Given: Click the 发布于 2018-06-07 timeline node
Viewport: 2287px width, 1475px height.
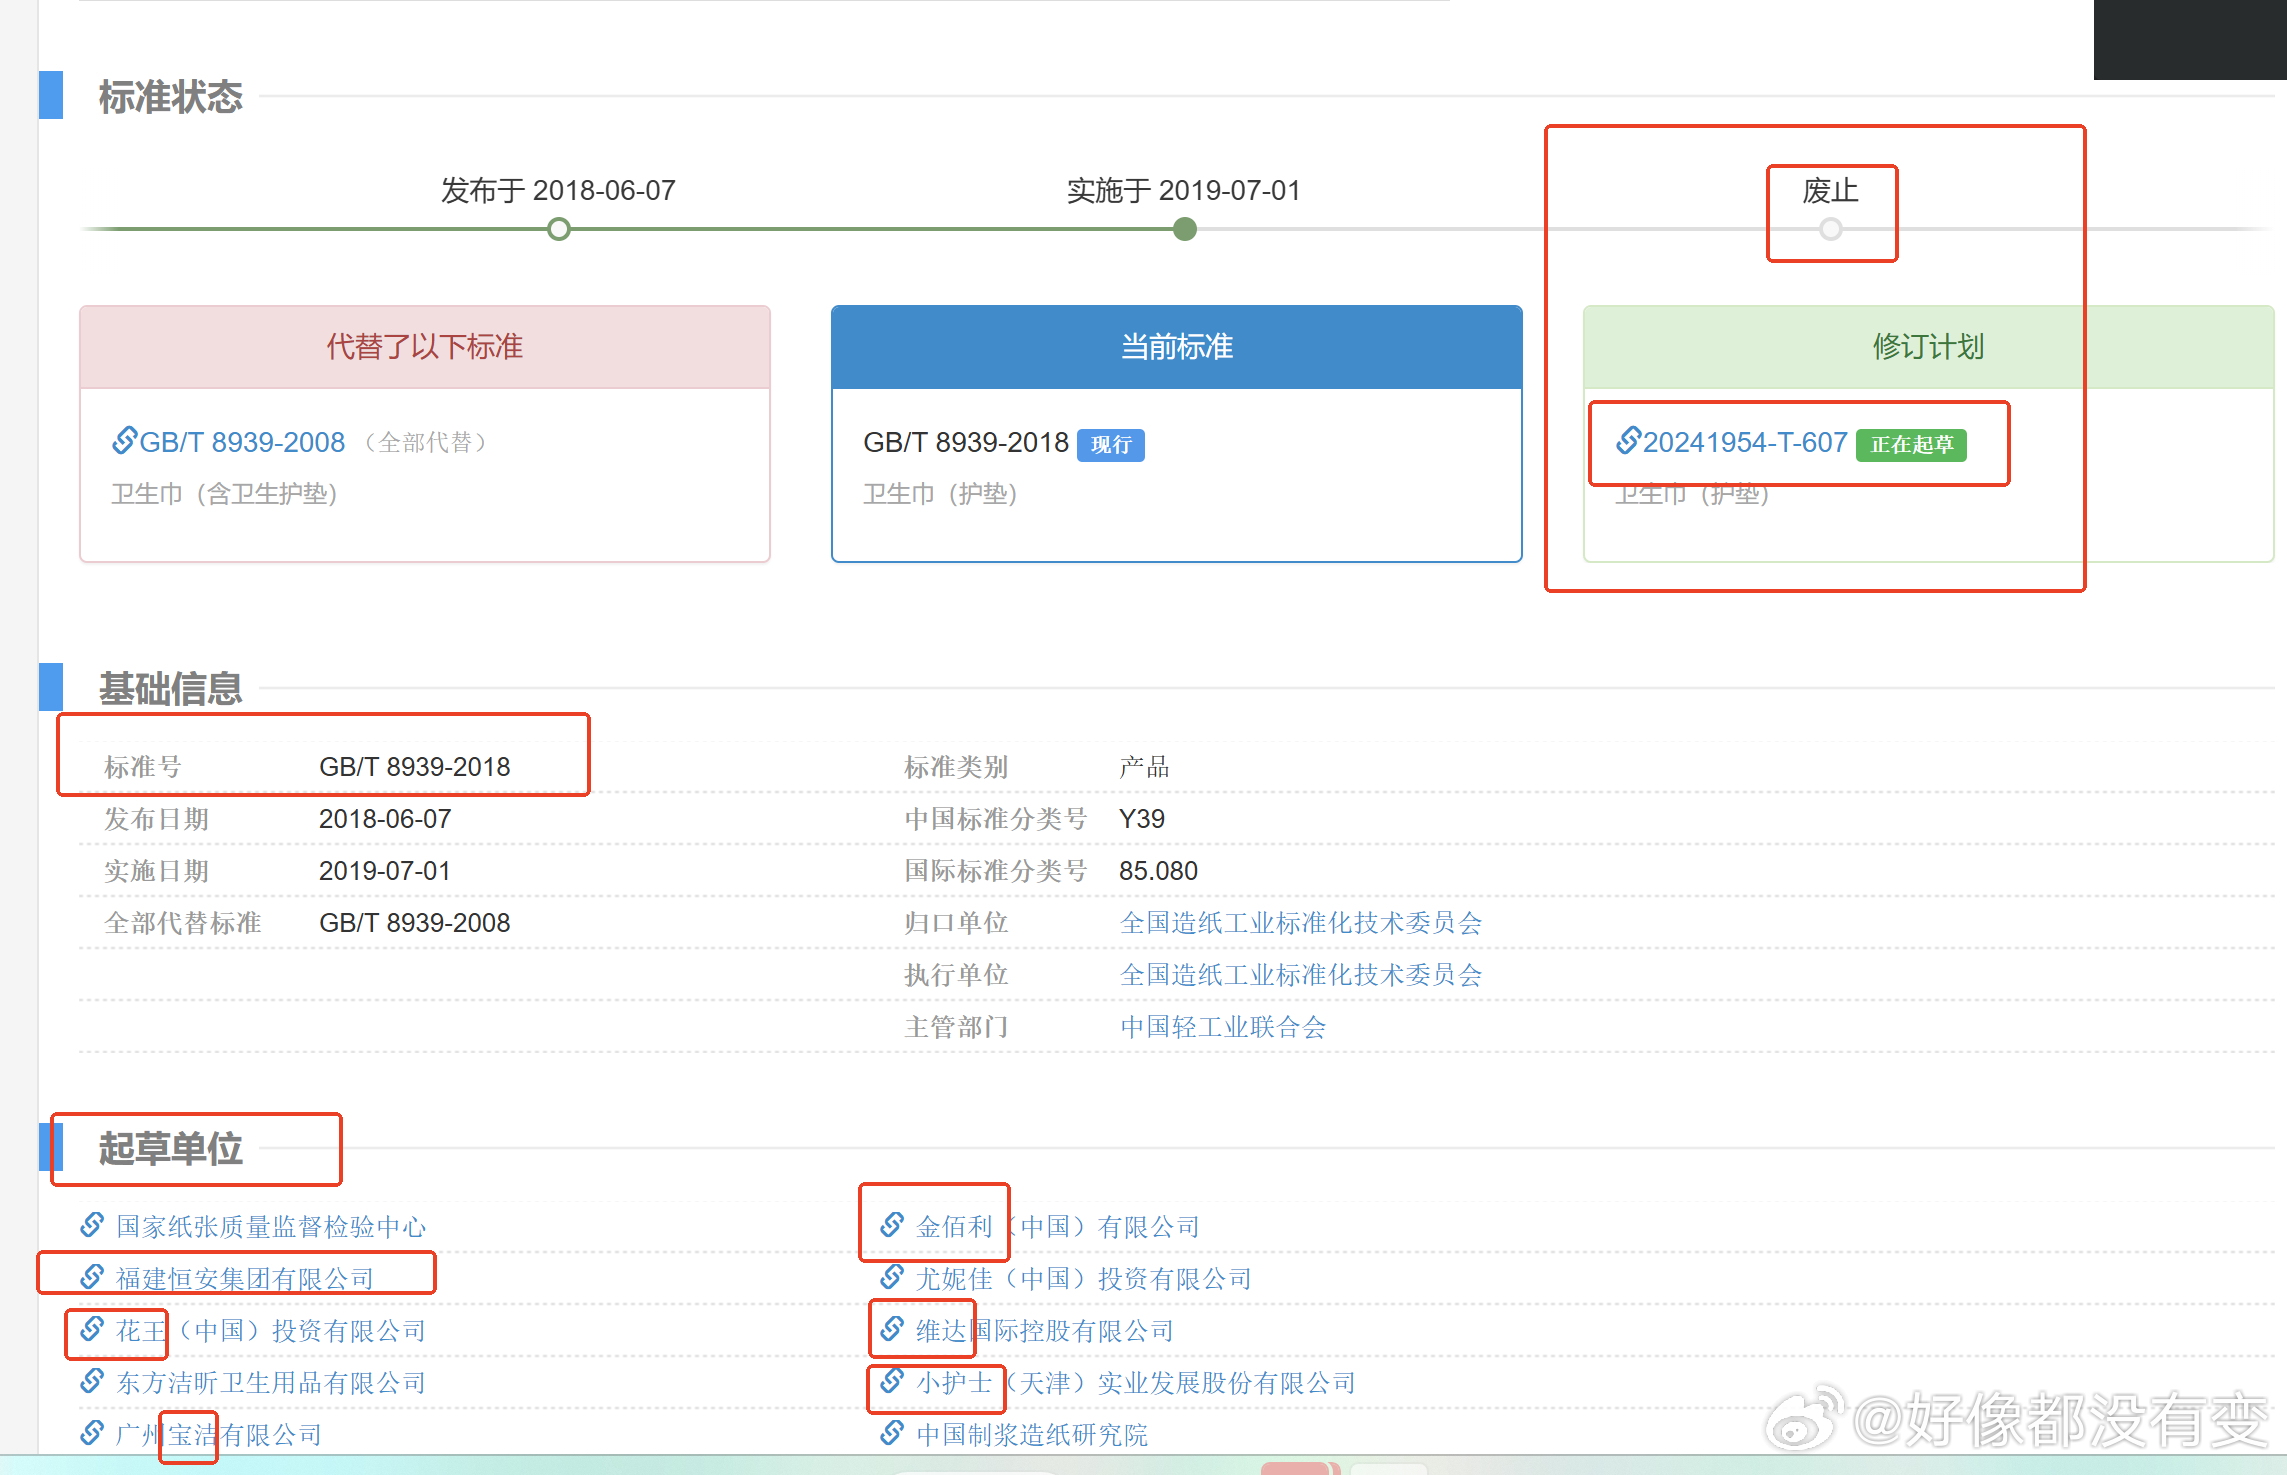Looking at the screenshot, I should tap(559, 230).
